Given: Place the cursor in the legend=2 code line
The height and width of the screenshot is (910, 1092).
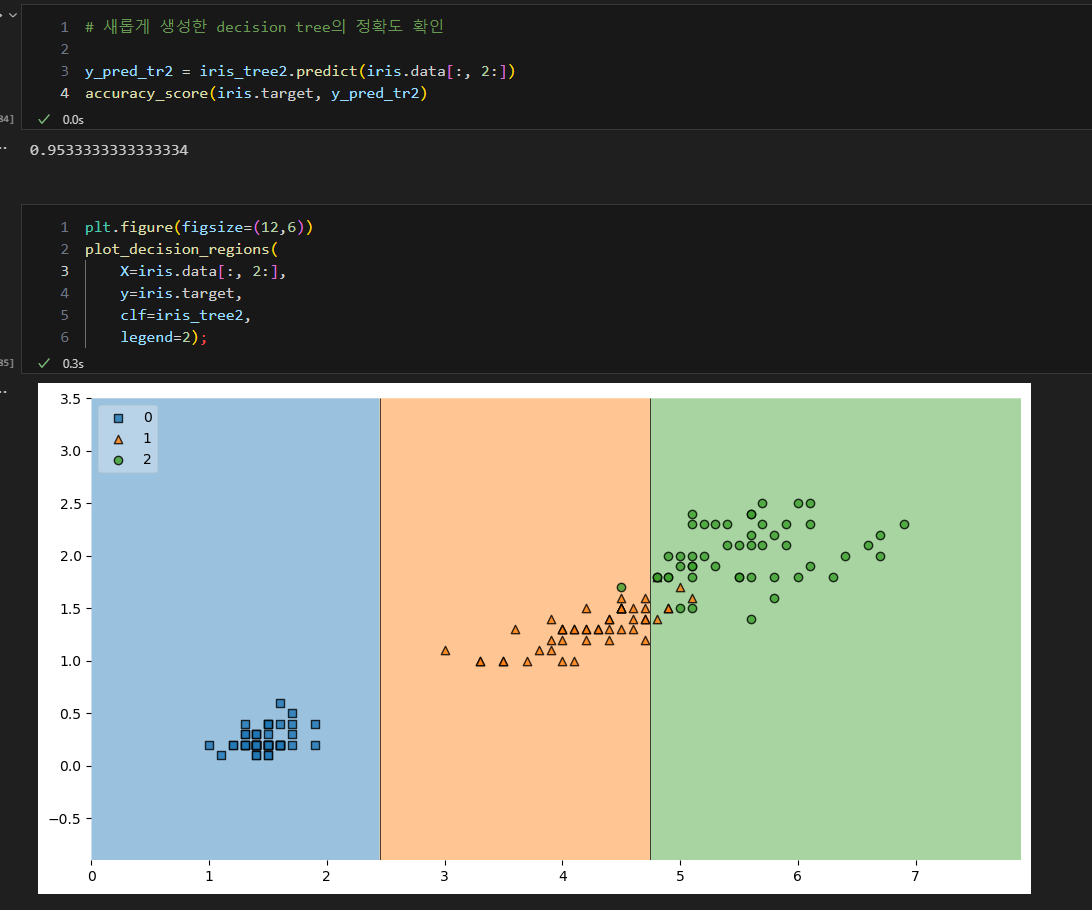Looking at the screenshot, I should (x=164, y=337).
